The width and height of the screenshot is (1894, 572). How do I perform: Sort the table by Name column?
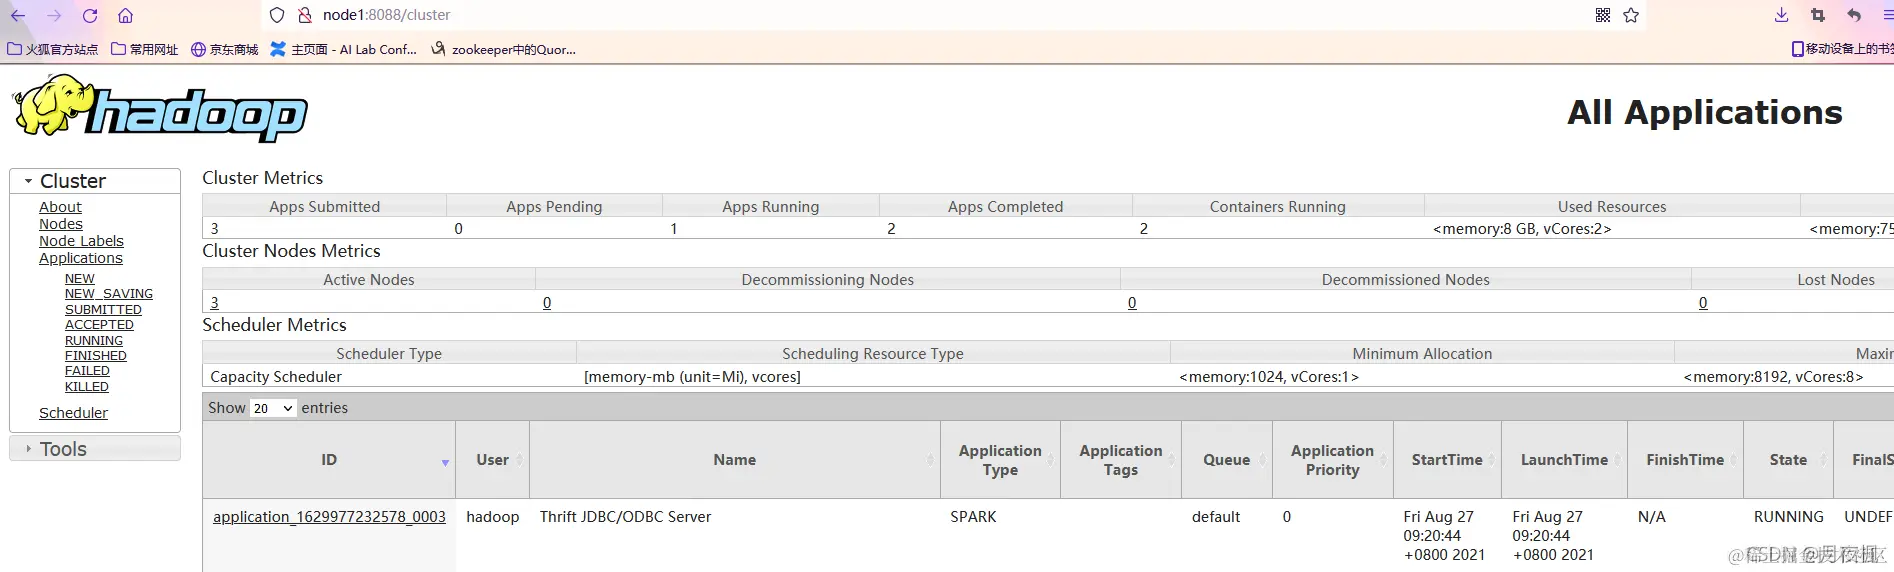tap(735, 460)
